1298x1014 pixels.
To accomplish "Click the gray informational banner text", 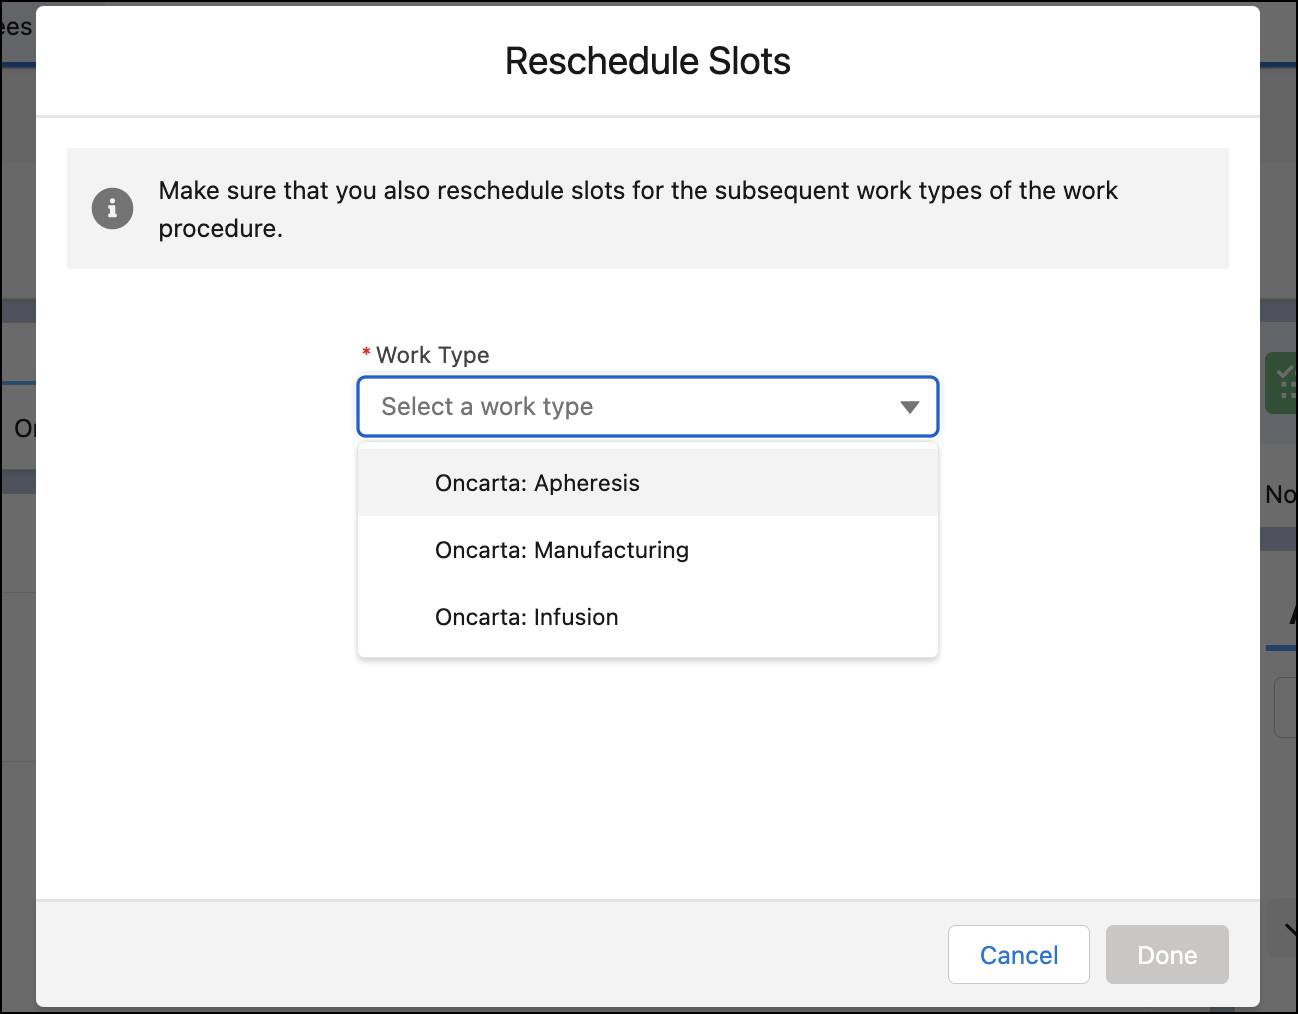I will [637, 207].
